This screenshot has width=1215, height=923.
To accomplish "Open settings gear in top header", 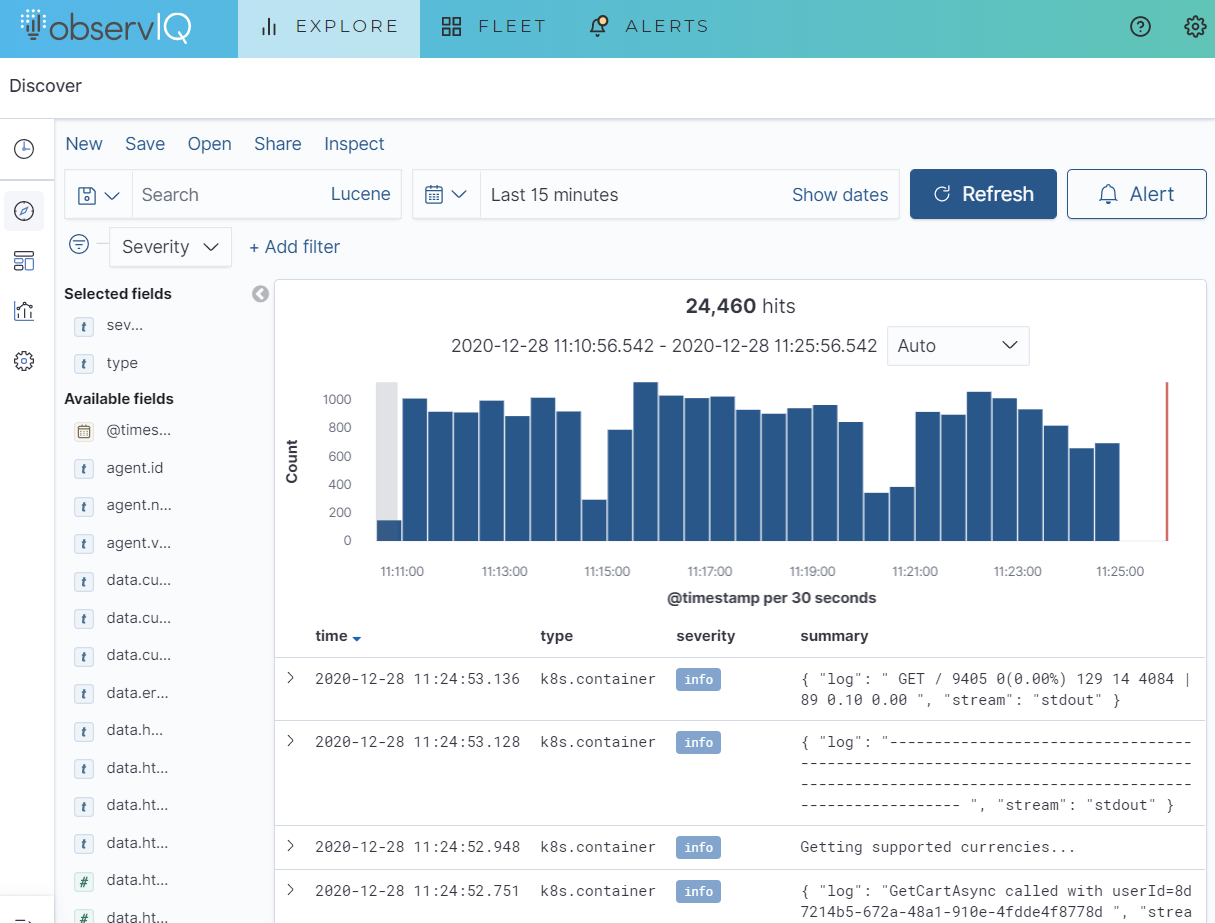I will pyautogui.click(x=1194, y=27).
